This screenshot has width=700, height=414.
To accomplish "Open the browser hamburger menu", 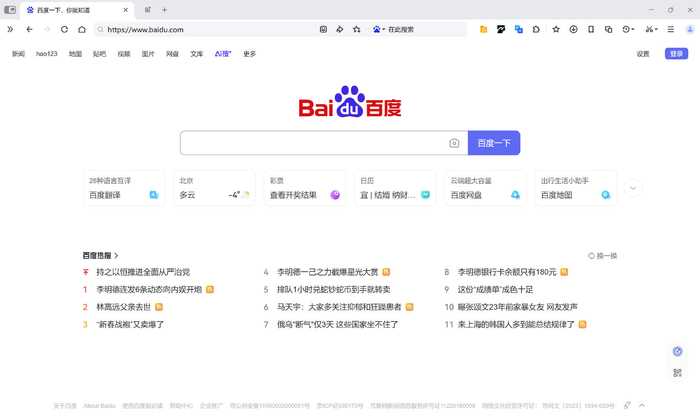I will 671,29.
